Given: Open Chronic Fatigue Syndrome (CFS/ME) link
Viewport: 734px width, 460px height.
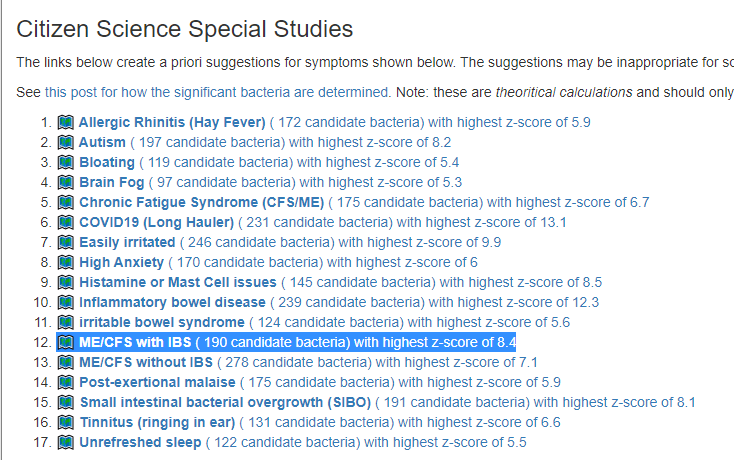Looking at the screenshot, I should coord(195,202).
